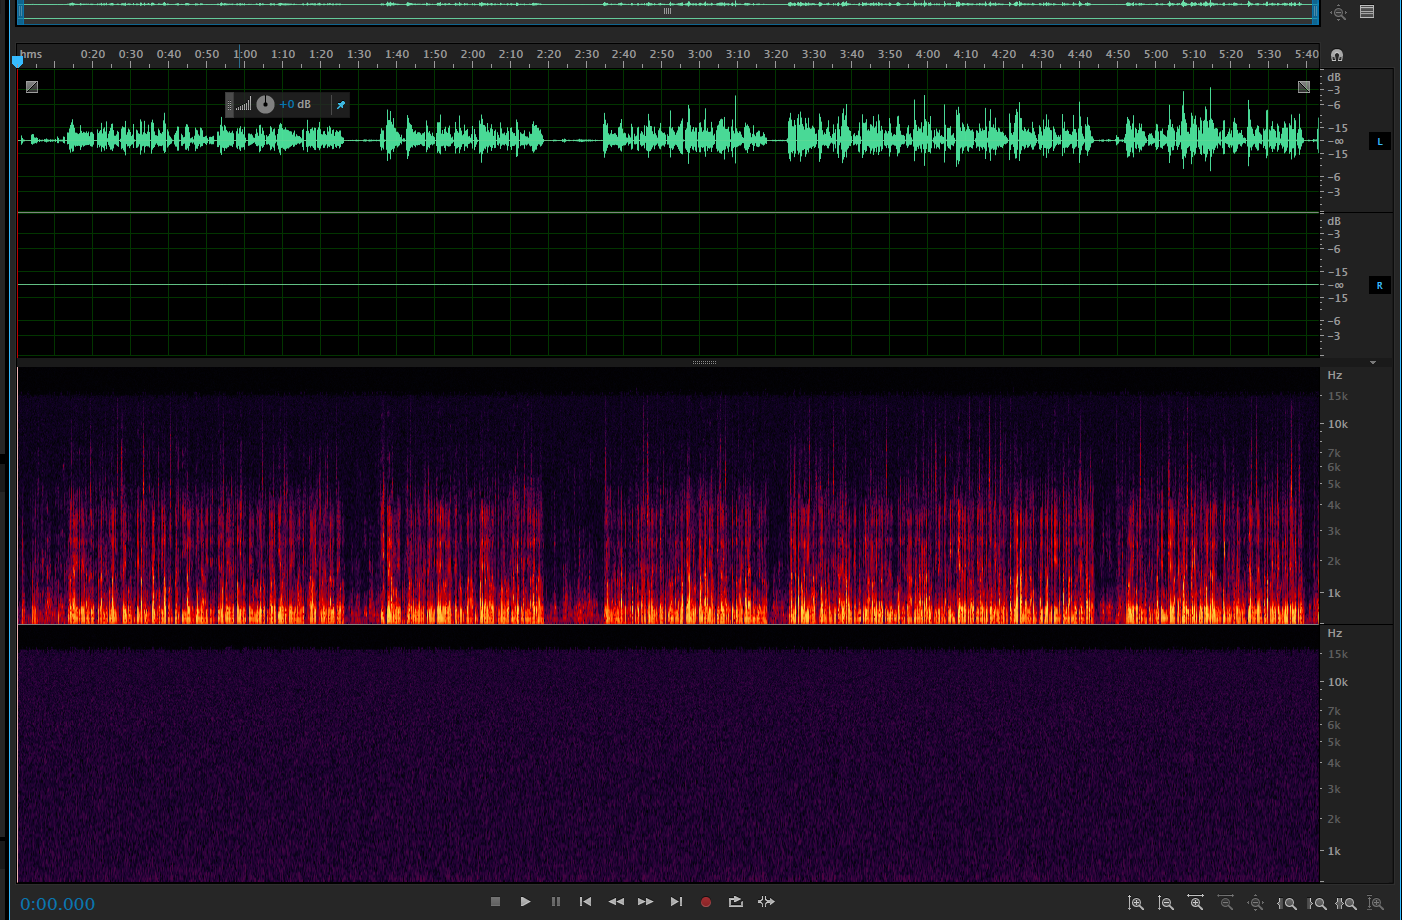Start playback with the Play button
Image resolution: width=1402 pixels, height=920 pixels.
coord(525,902)
